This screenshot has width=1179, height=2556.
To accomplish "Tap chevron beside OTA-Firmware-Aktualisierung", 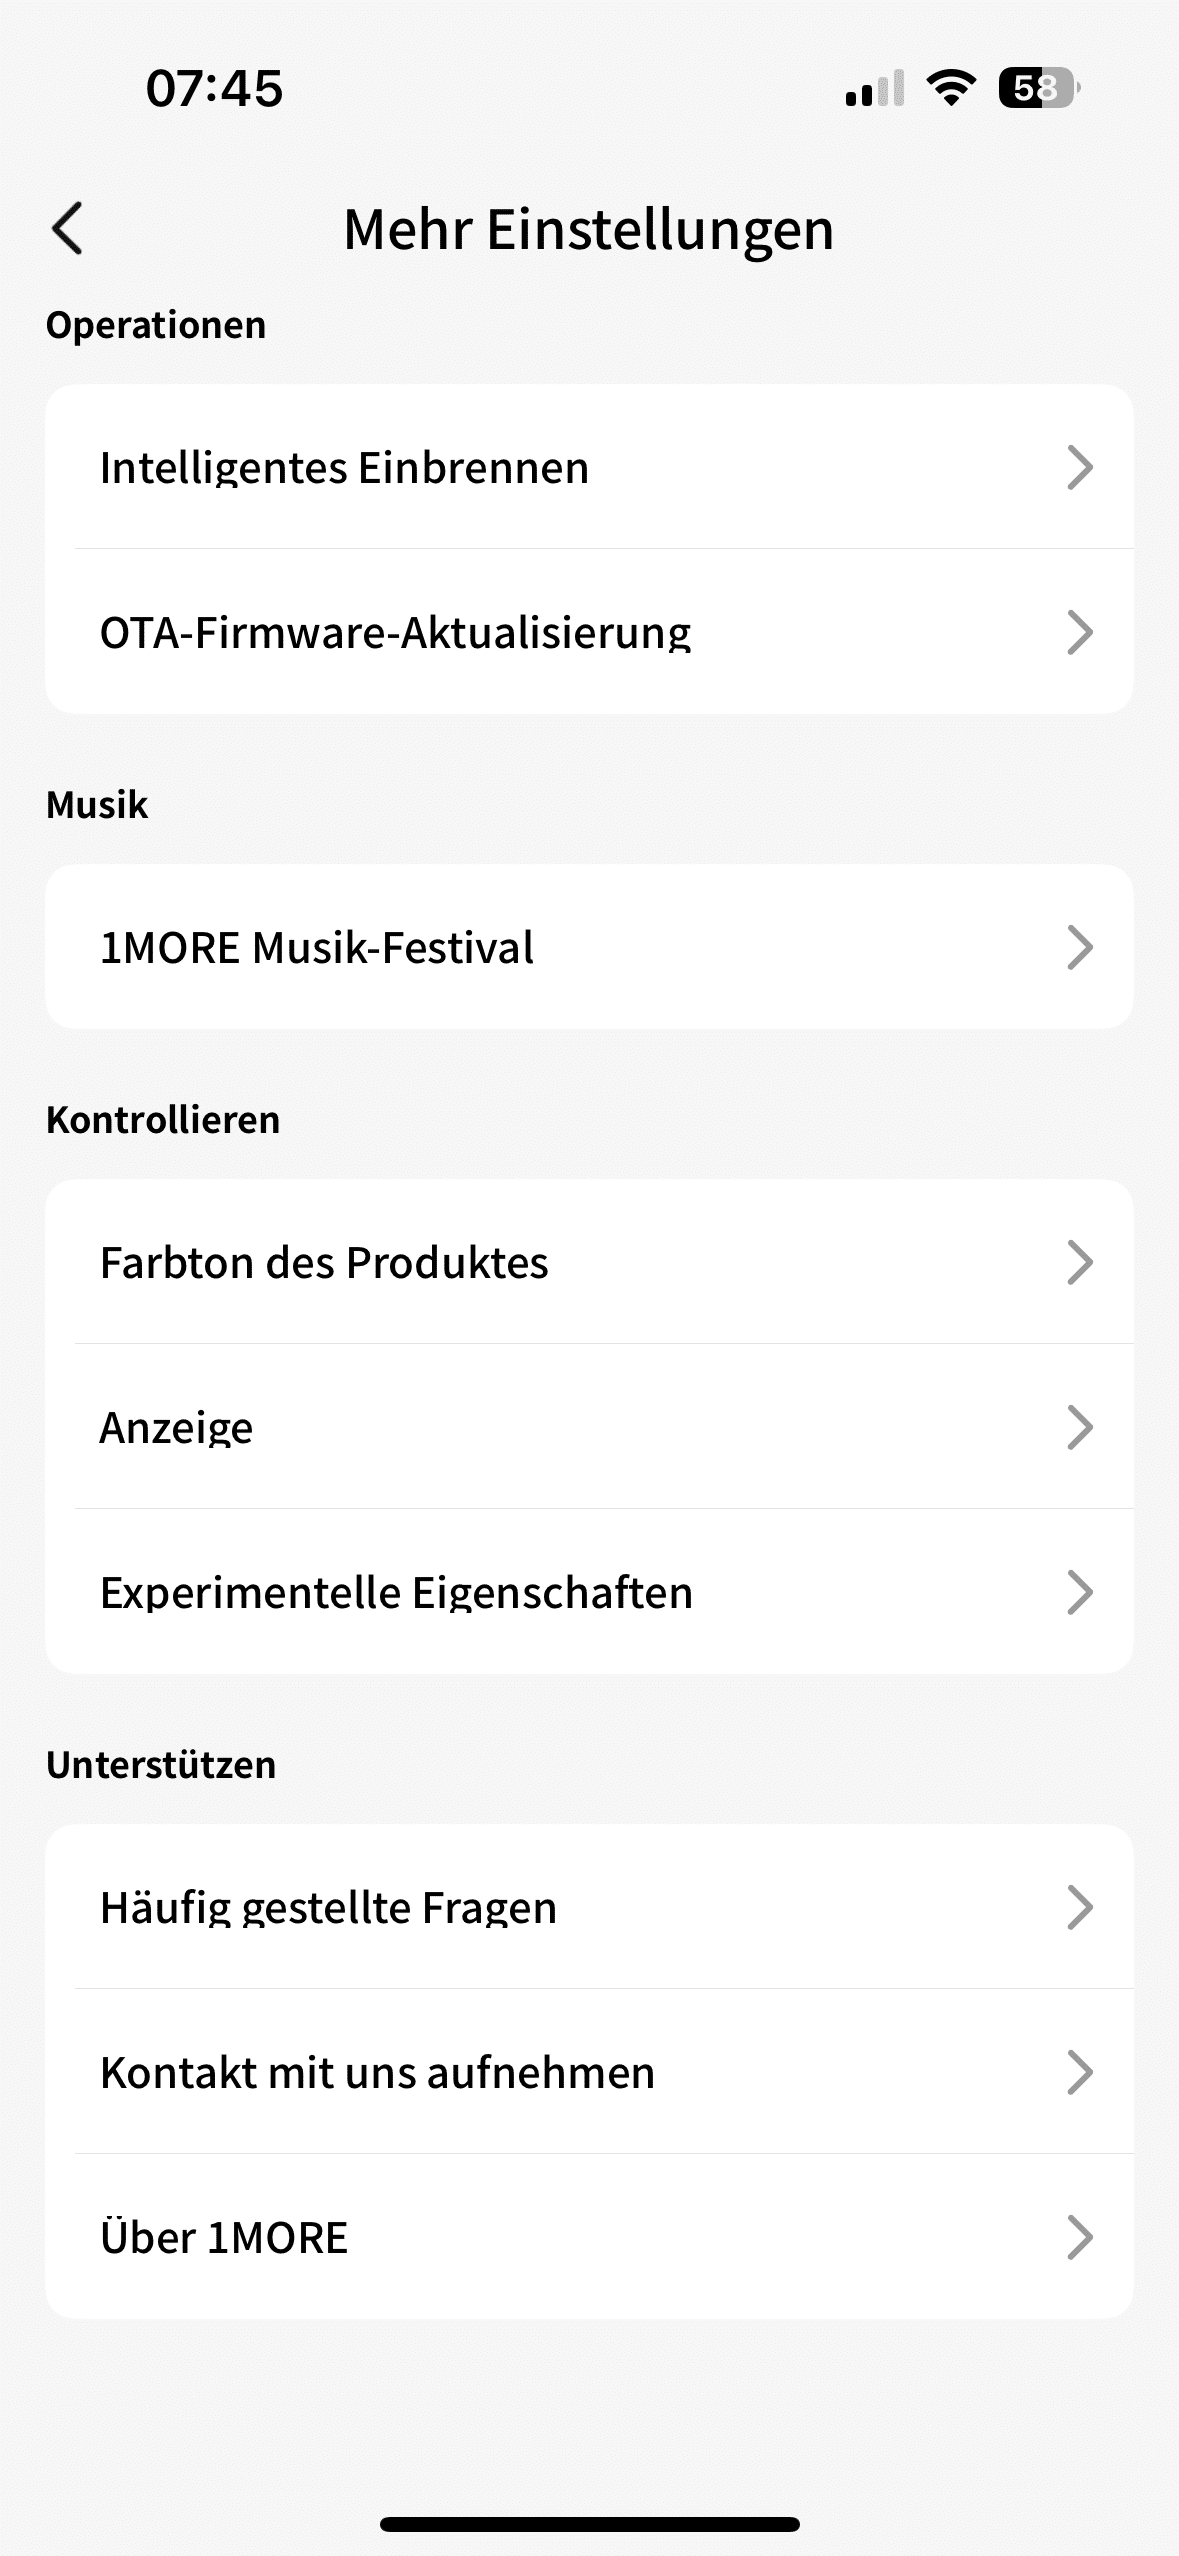I will [1079, 632].
